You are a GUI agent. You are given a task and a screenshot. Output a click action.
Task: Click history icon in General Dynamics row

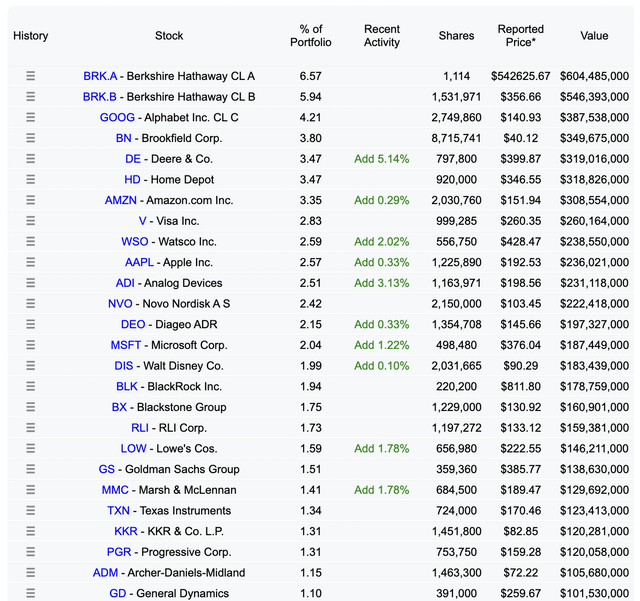[31, 593]
